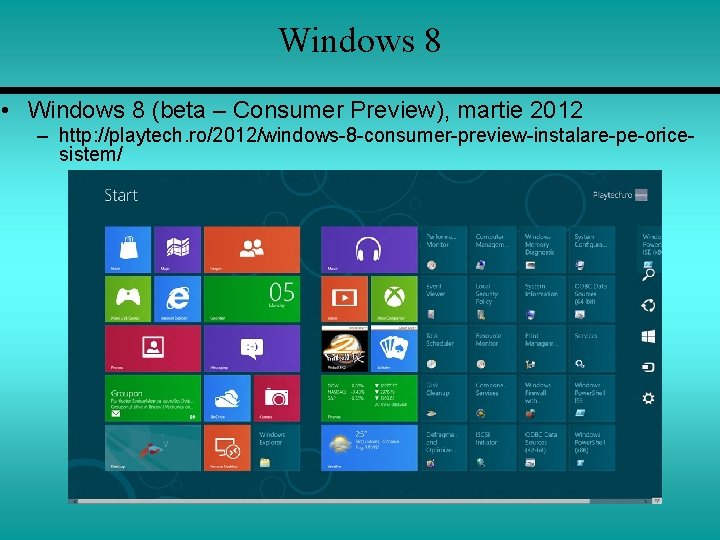The height and width of the screenshot is (540, 720).
Task: Open the Camera tile
Action: tap(276, 398)
